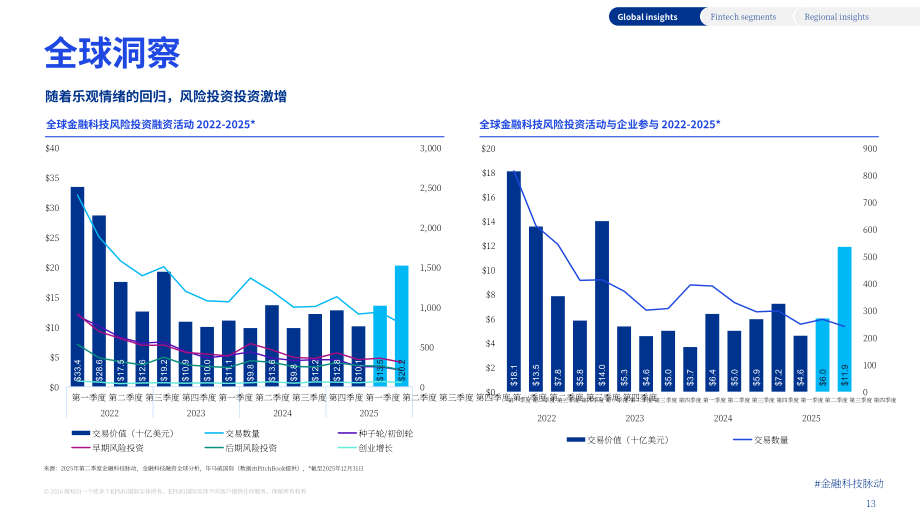Select left chart title 全球金融科技风险投资融资活动 2022-2025*
The height and width of the screenshot is (518, 920).
pos(151,124)
